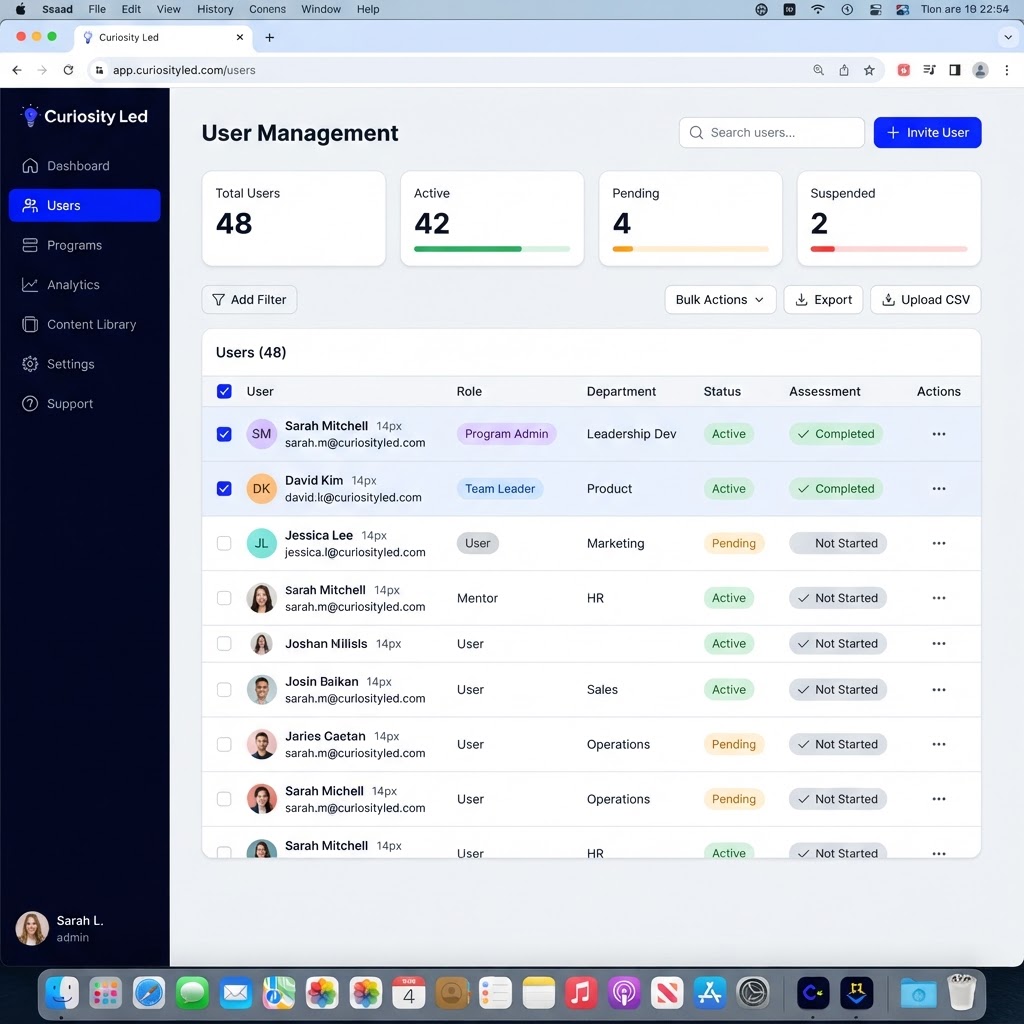Reload the page with browser refresh icon
This screenshot has width=1024, height=1024.
click(68, 70)
